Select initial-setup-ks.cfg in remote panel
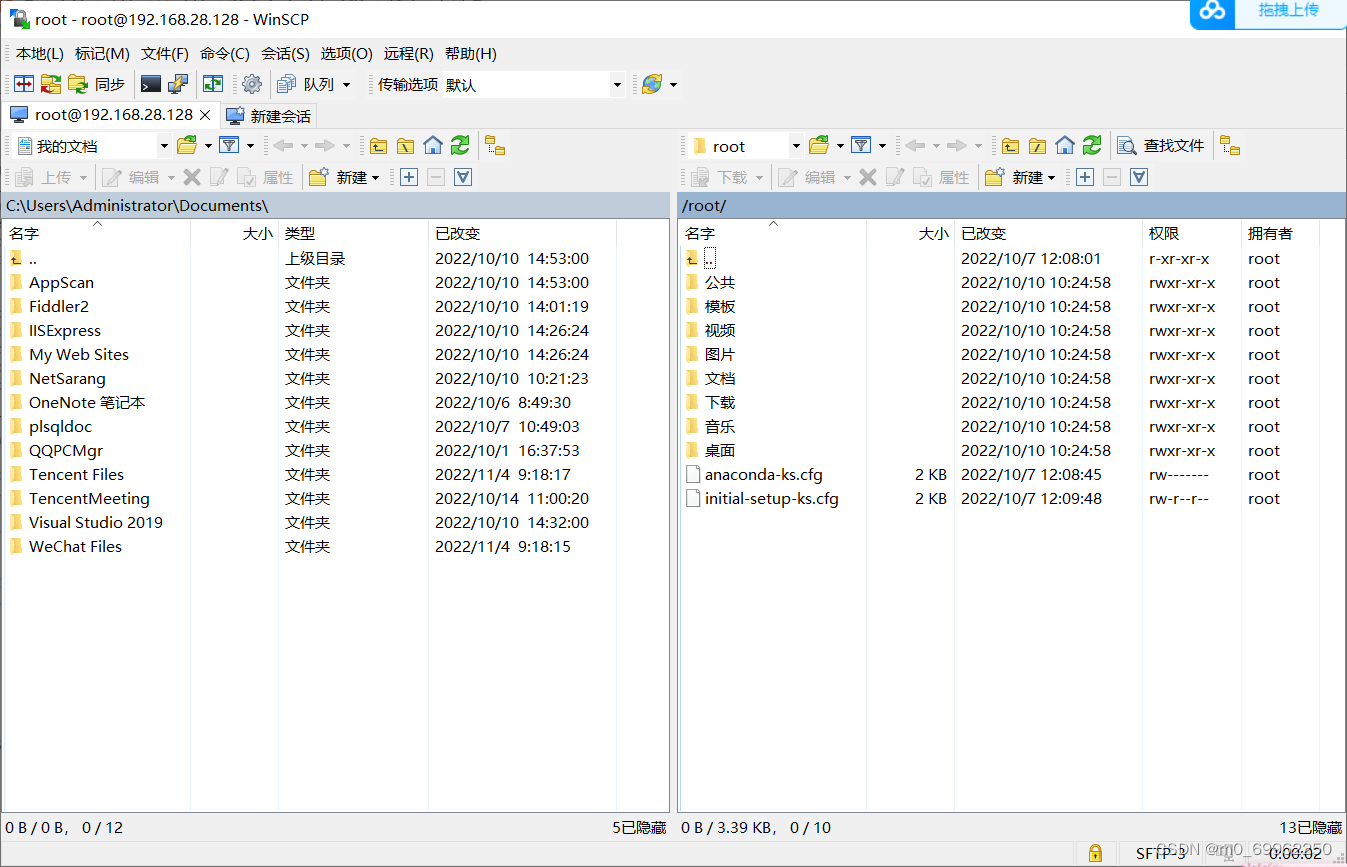The height and width of the screenshot is (867, 1347). coord(771,499)
